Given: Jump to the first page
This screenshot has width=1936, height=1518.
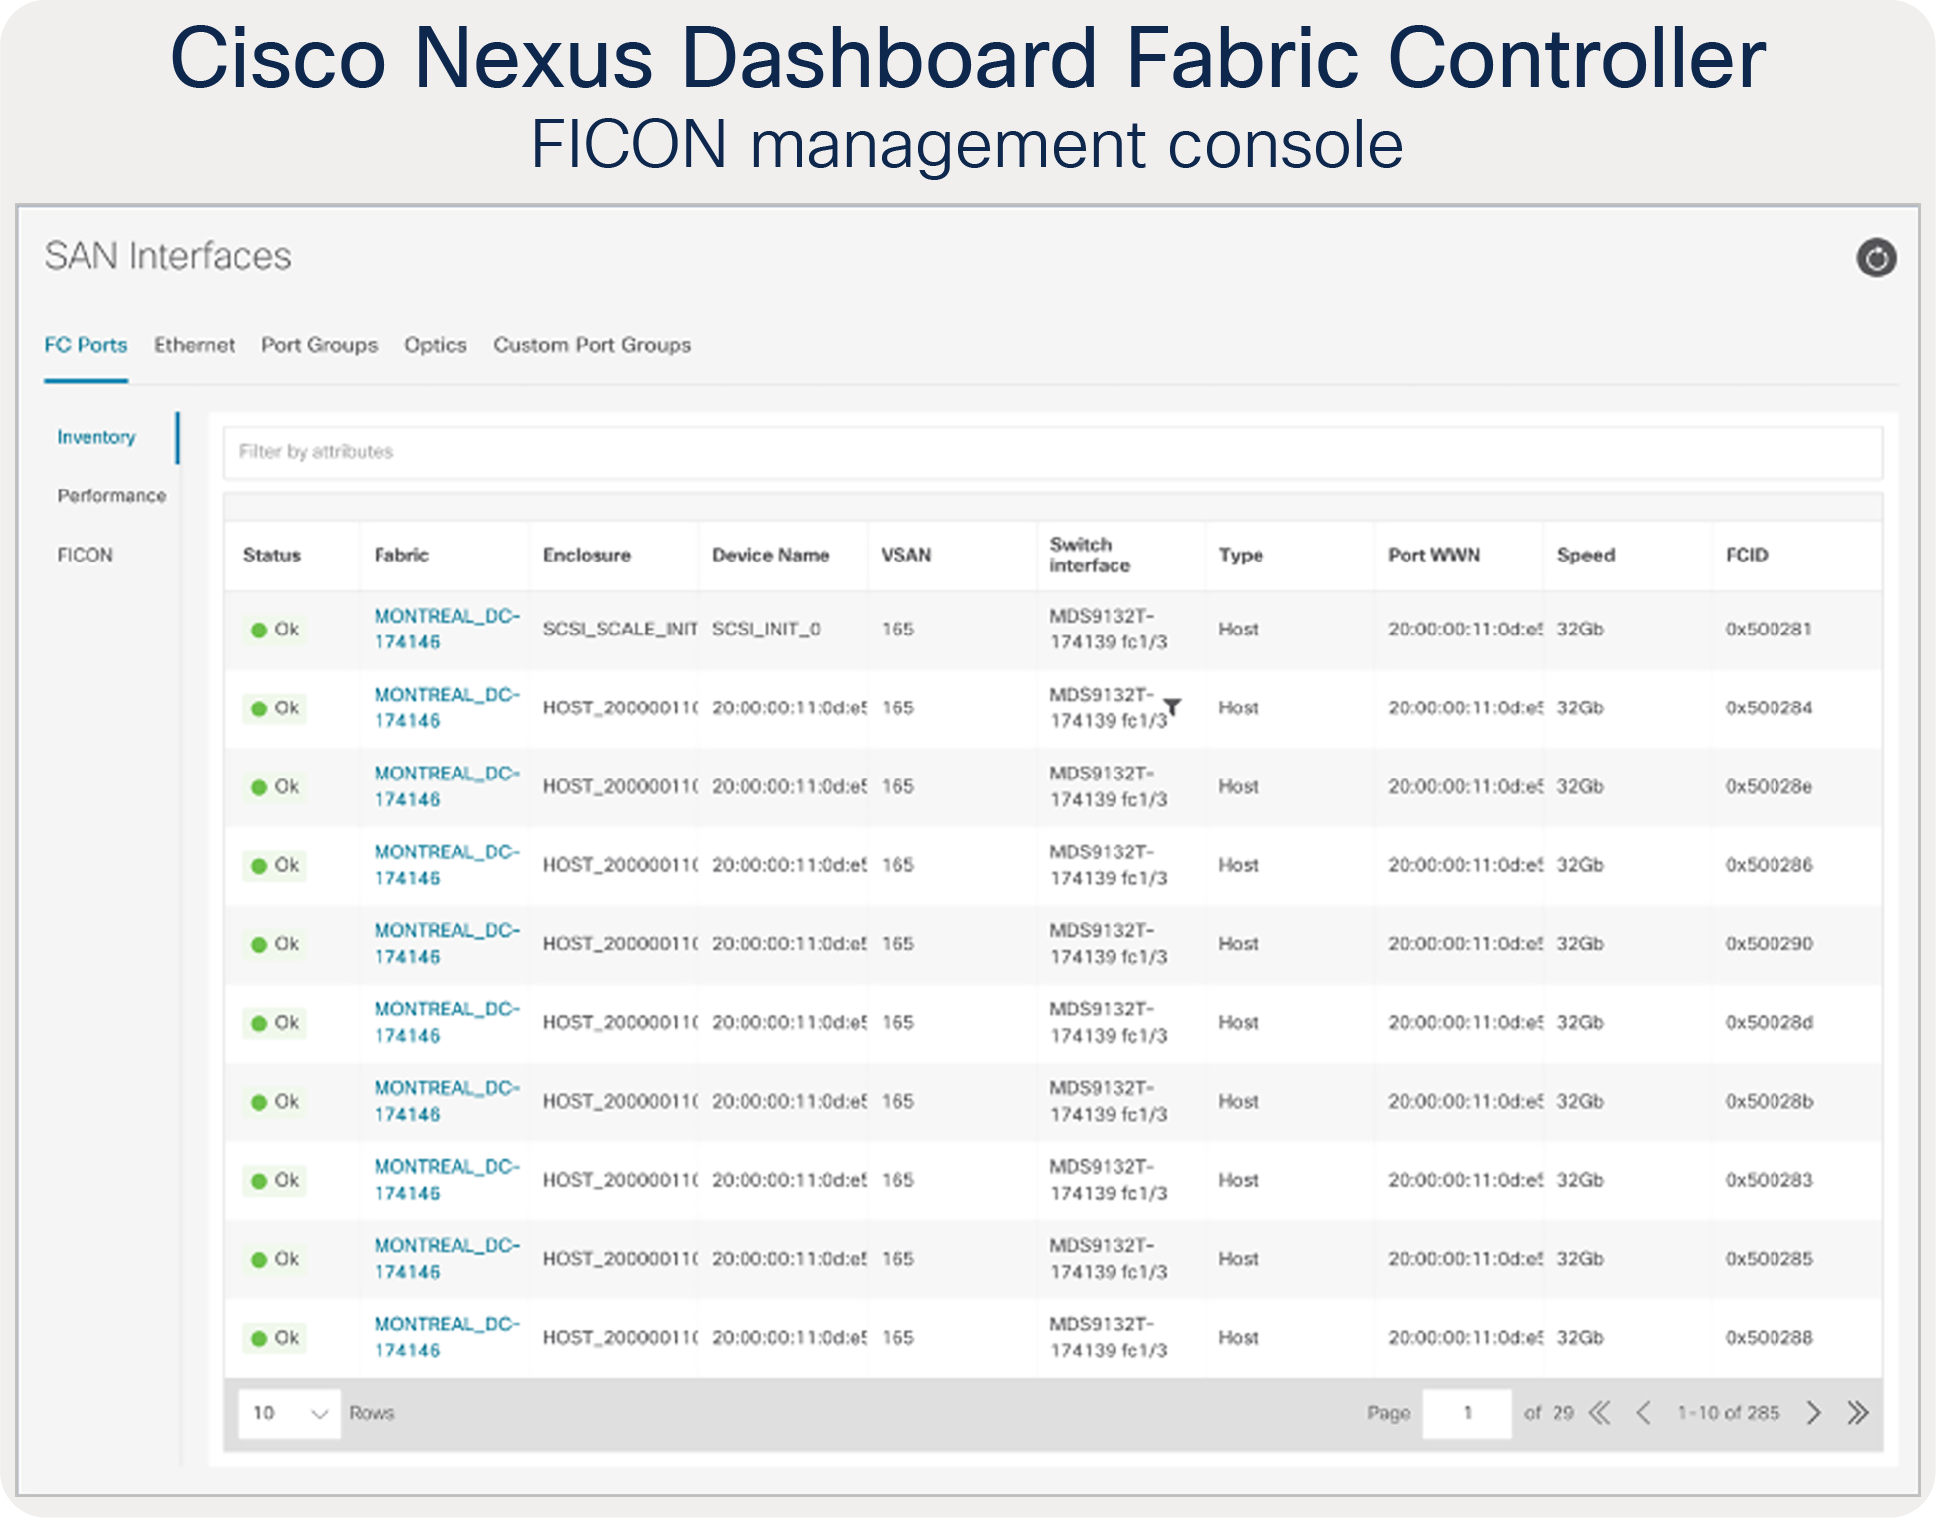Looking at the screenshot, I should pyautogui.click(x=1600, y=1413).
